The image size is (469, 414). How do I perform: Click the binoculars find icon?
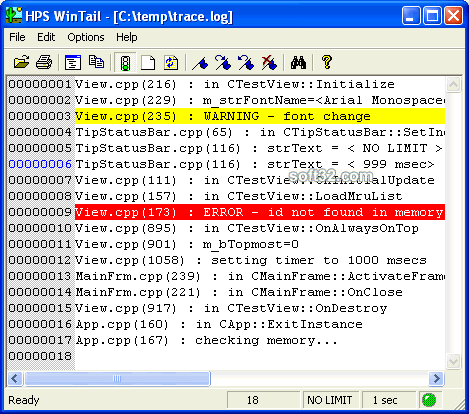point(298,62)
